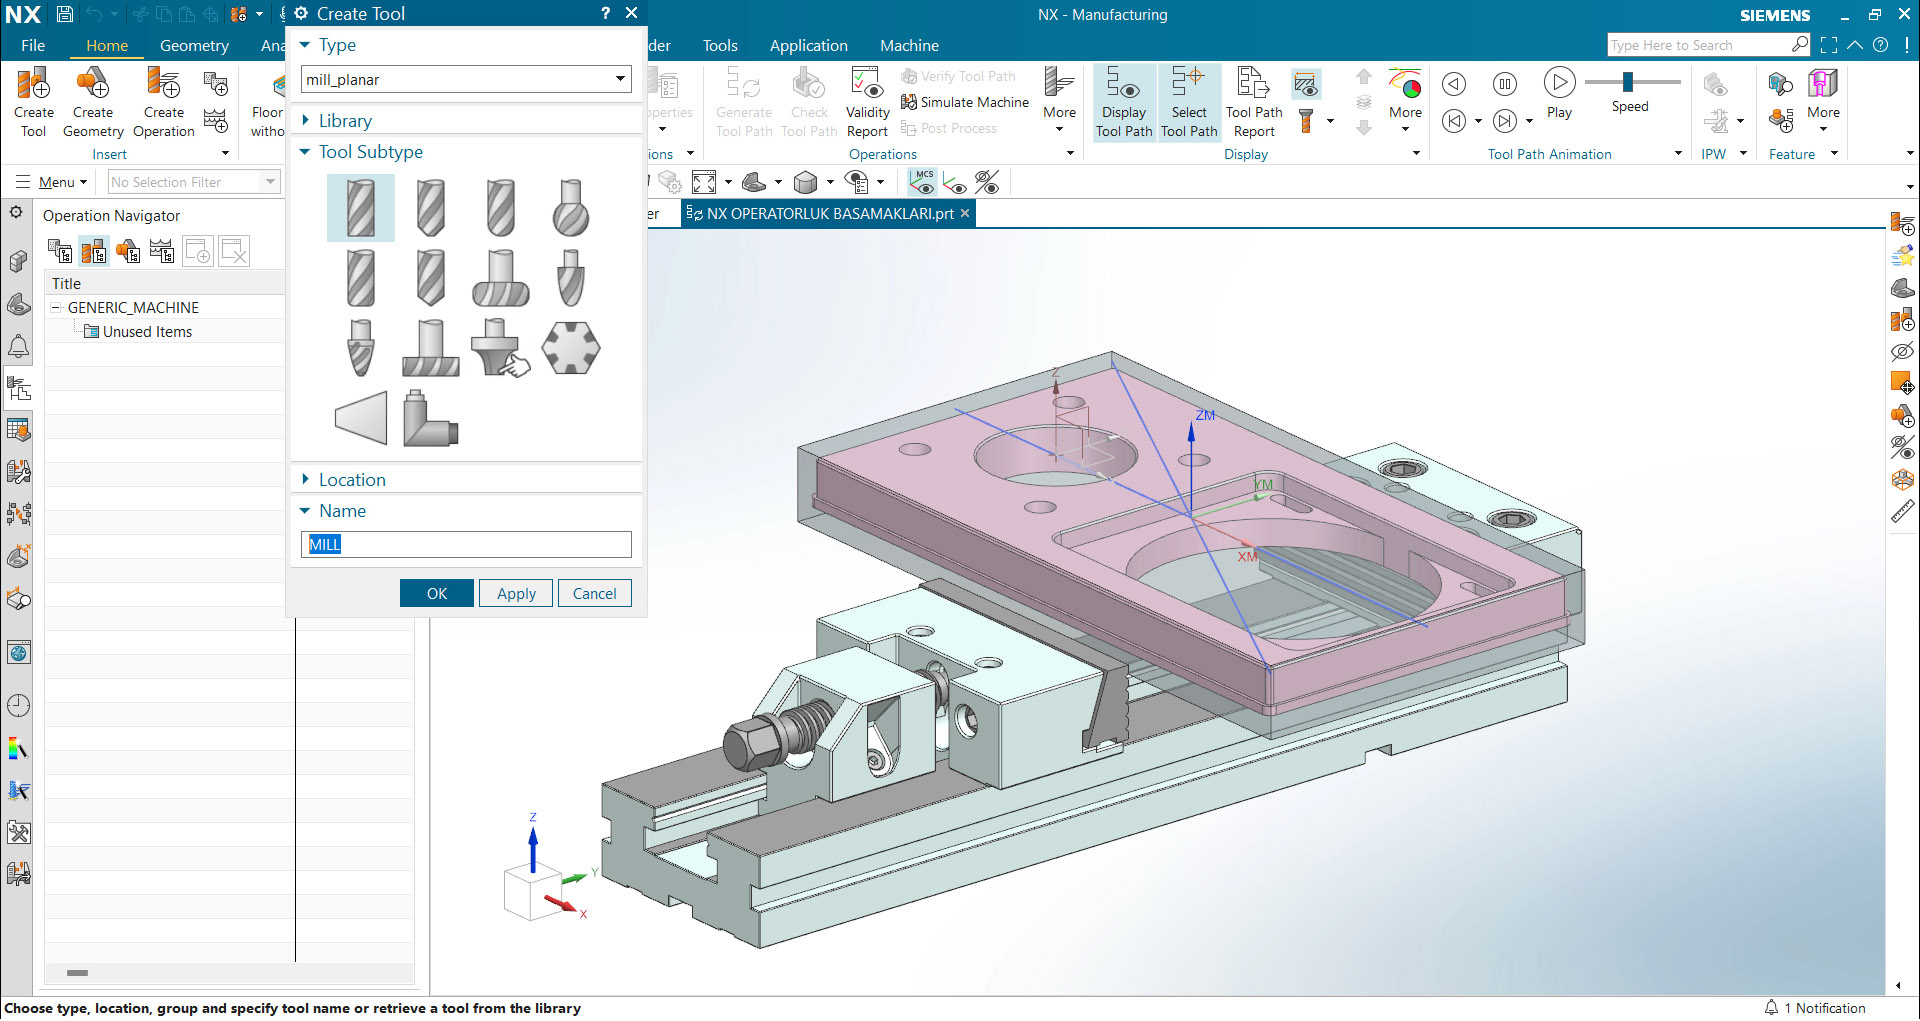Screen dimensions: 1920x1021
Task: Toggle the Show and Hide icon in sidebar
Action: point(1903,448)
